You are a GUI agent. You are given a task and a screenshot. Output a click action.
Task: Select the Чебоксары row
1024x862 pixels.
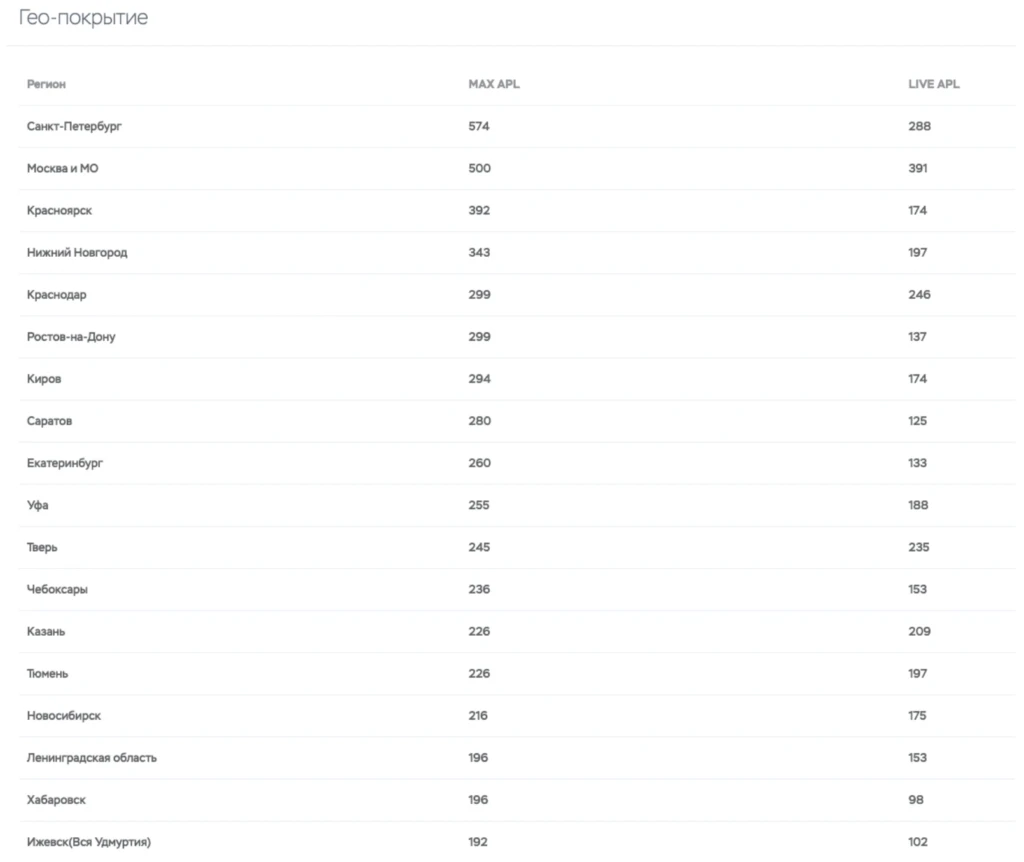coord(517,590)
